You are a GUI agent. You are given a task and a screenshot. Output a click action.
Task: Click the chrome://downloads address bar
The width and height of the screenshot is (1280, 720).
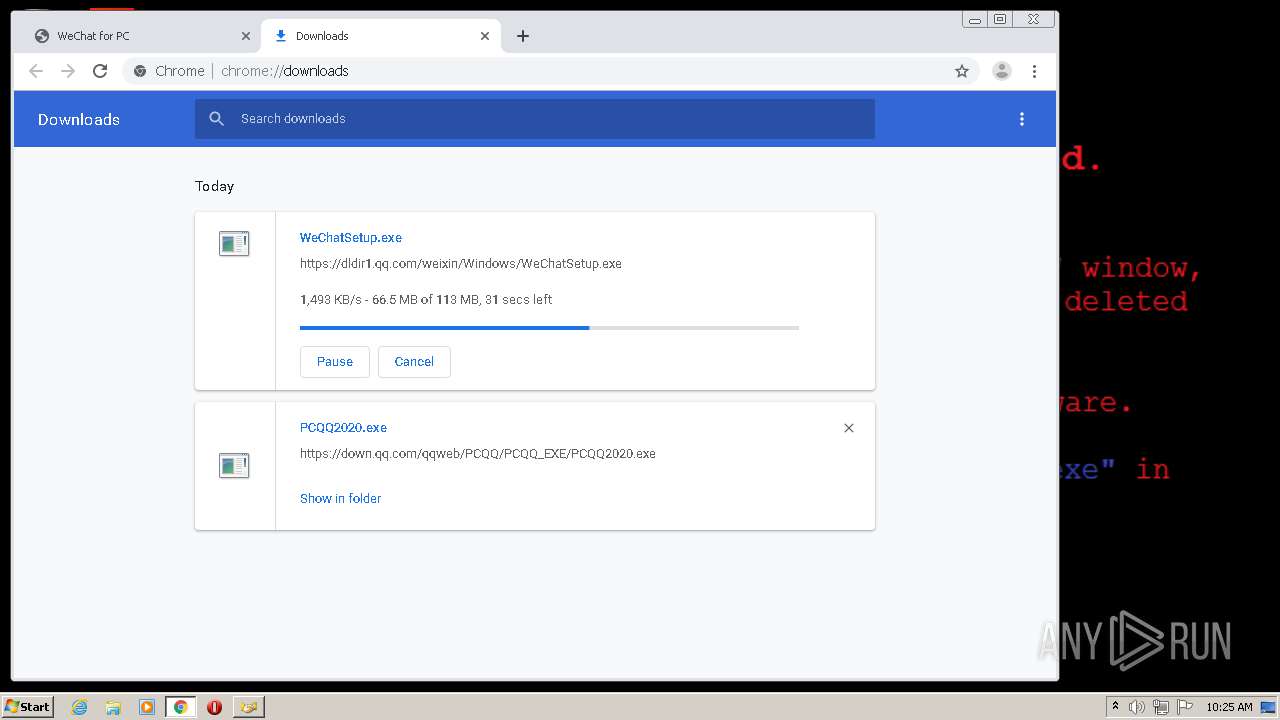click(550, 71)
